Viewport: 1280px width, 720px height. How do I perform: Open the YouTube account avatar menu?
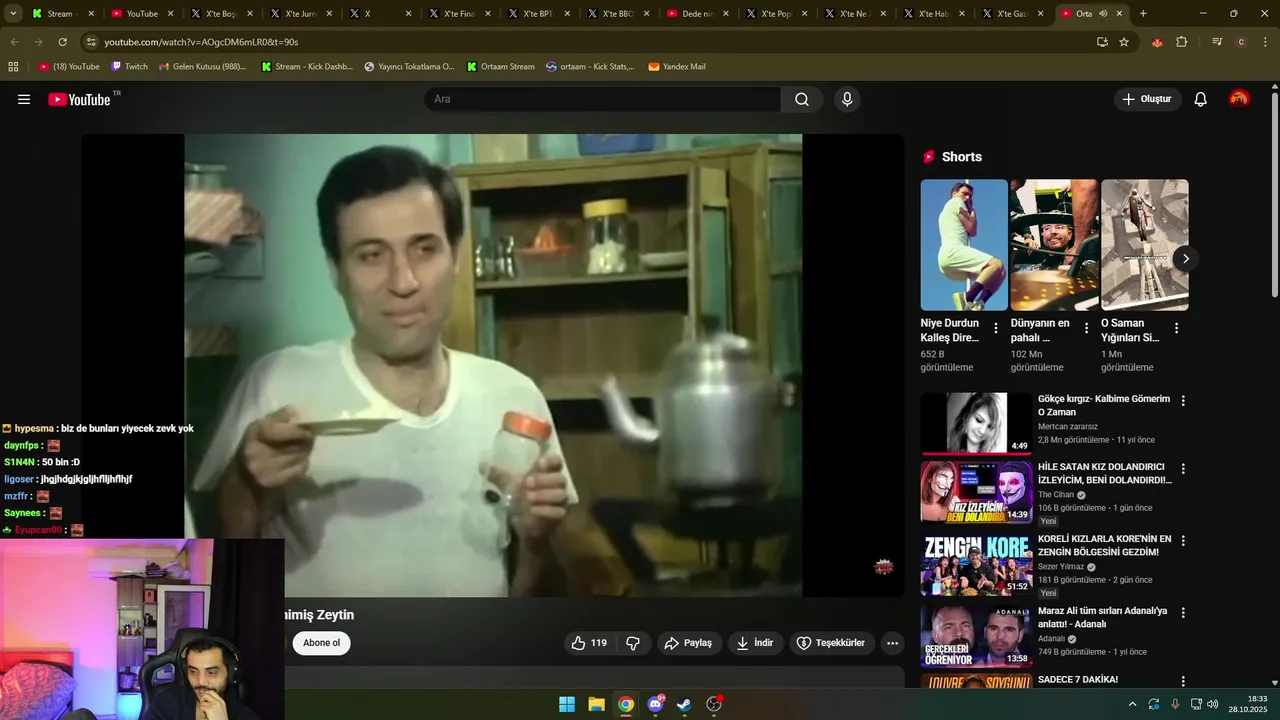(x=1239, y=99)
